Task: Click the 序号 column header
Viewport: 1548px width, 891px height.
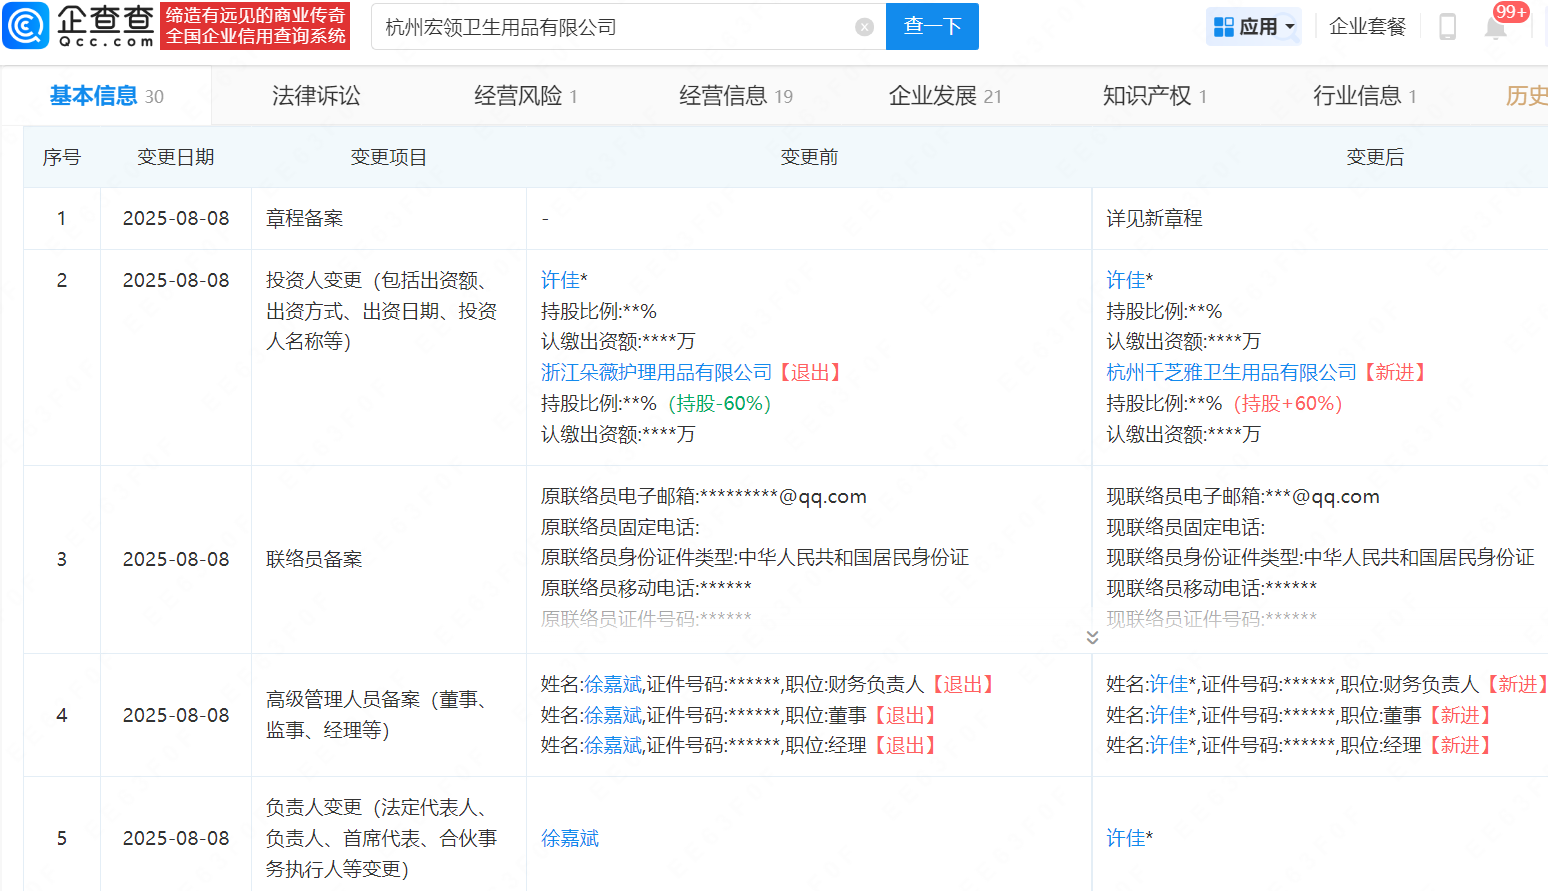Action: pos(62,158)
